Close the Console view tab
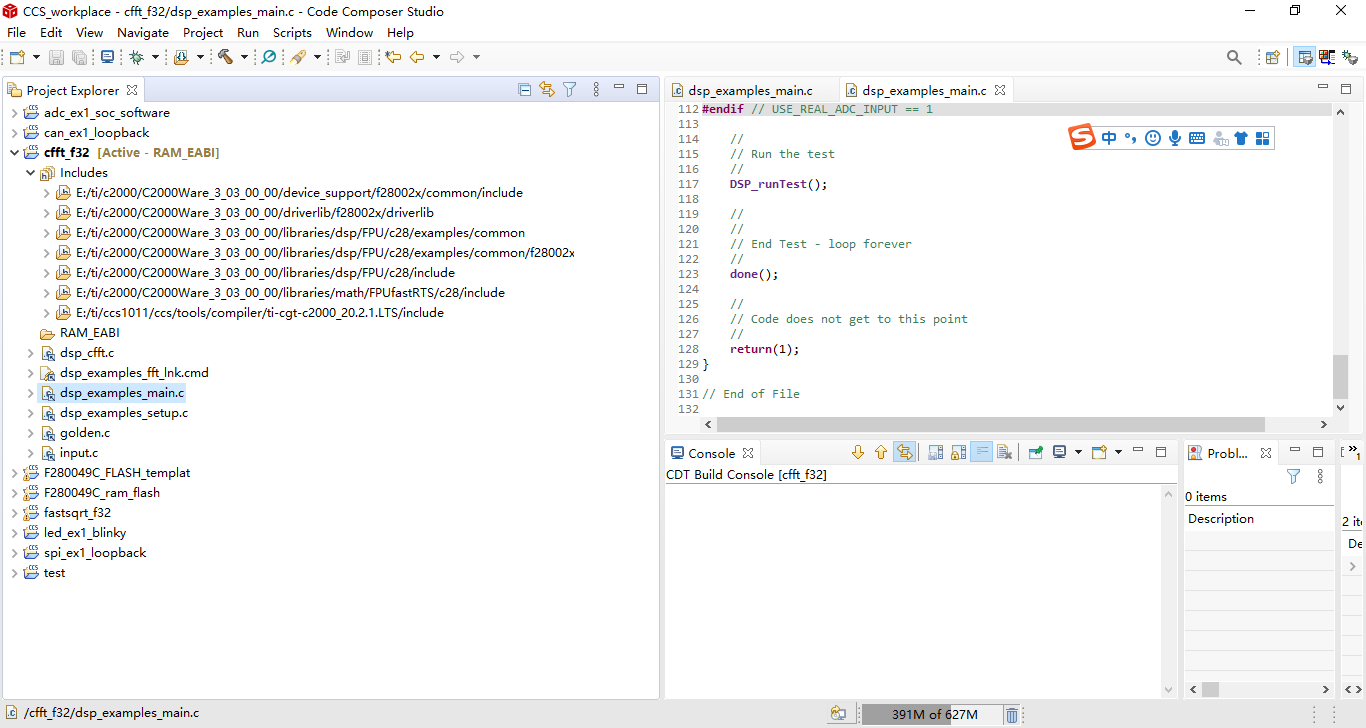This screenshot has height=728, width=1366. 747,453
